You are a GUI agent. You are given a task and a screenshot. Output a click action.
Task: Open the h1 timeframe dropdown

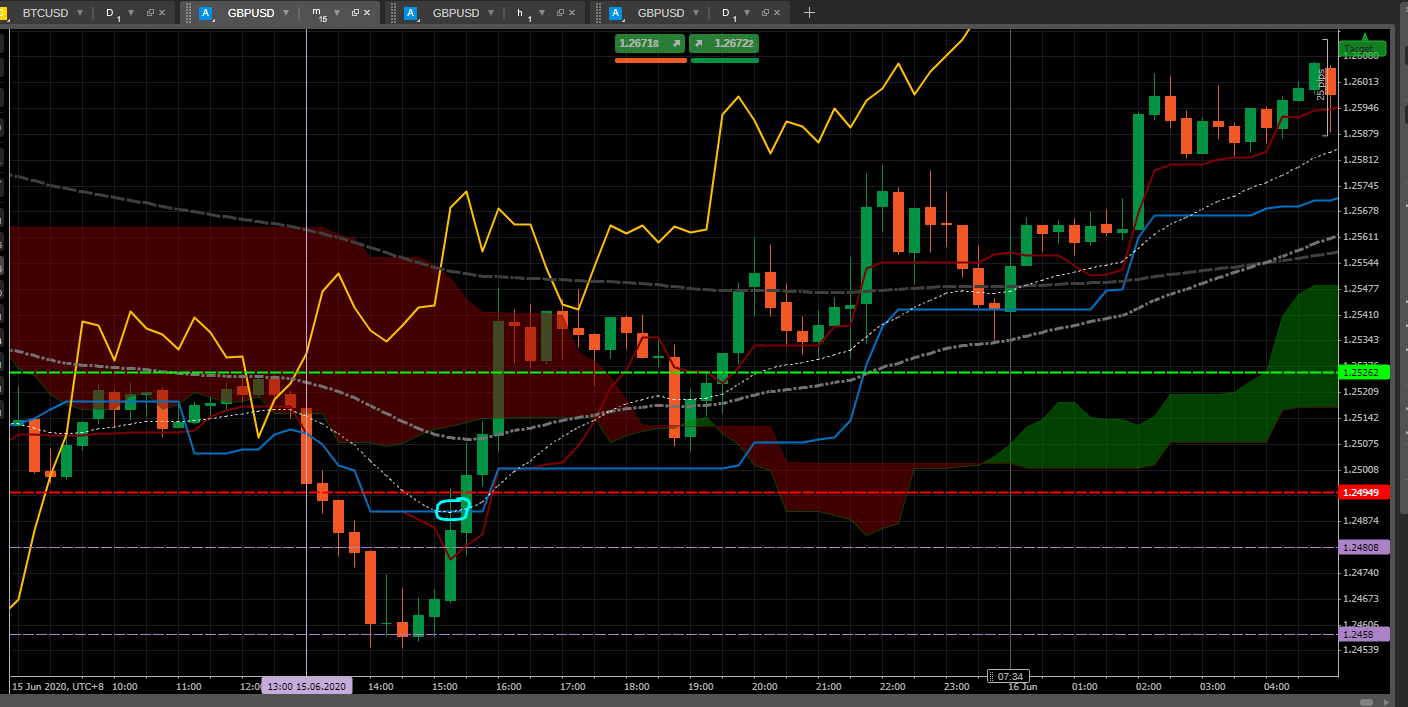click(x=541, y=13)
